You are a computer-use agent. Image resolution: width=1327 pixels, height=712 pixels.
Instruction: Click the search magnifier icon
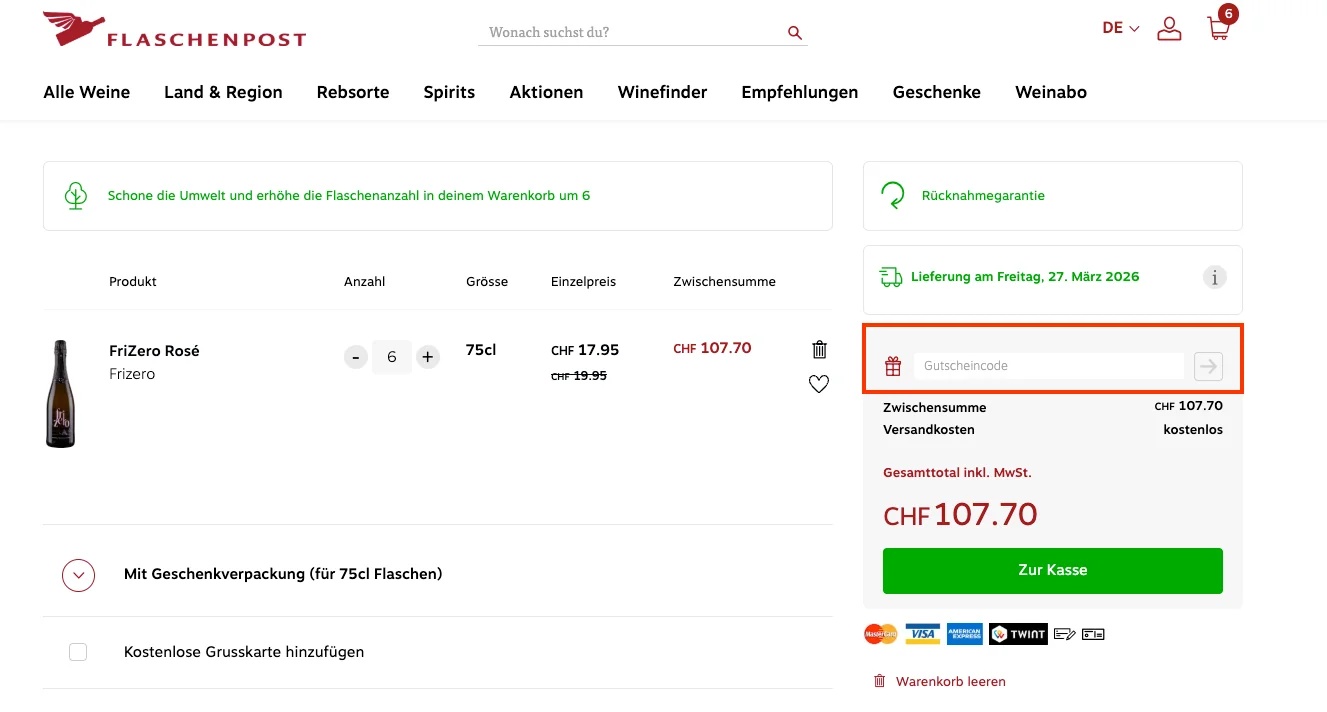(x=794, y=32)
